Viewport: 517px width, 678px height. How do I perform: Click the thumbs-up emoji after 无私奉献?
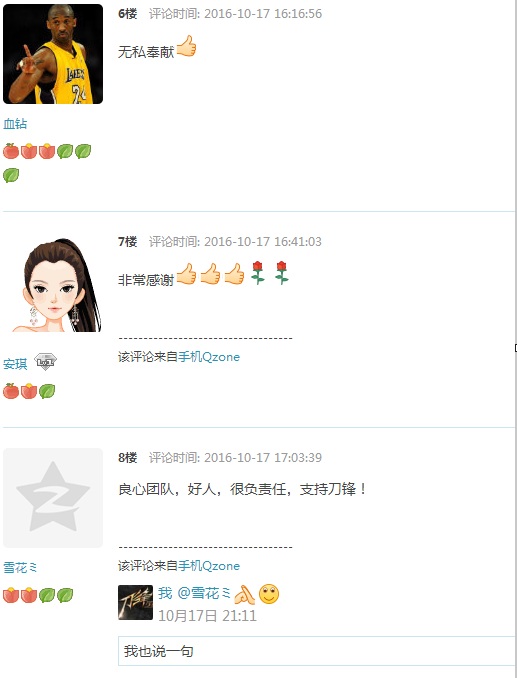click(x=186, y=46)
